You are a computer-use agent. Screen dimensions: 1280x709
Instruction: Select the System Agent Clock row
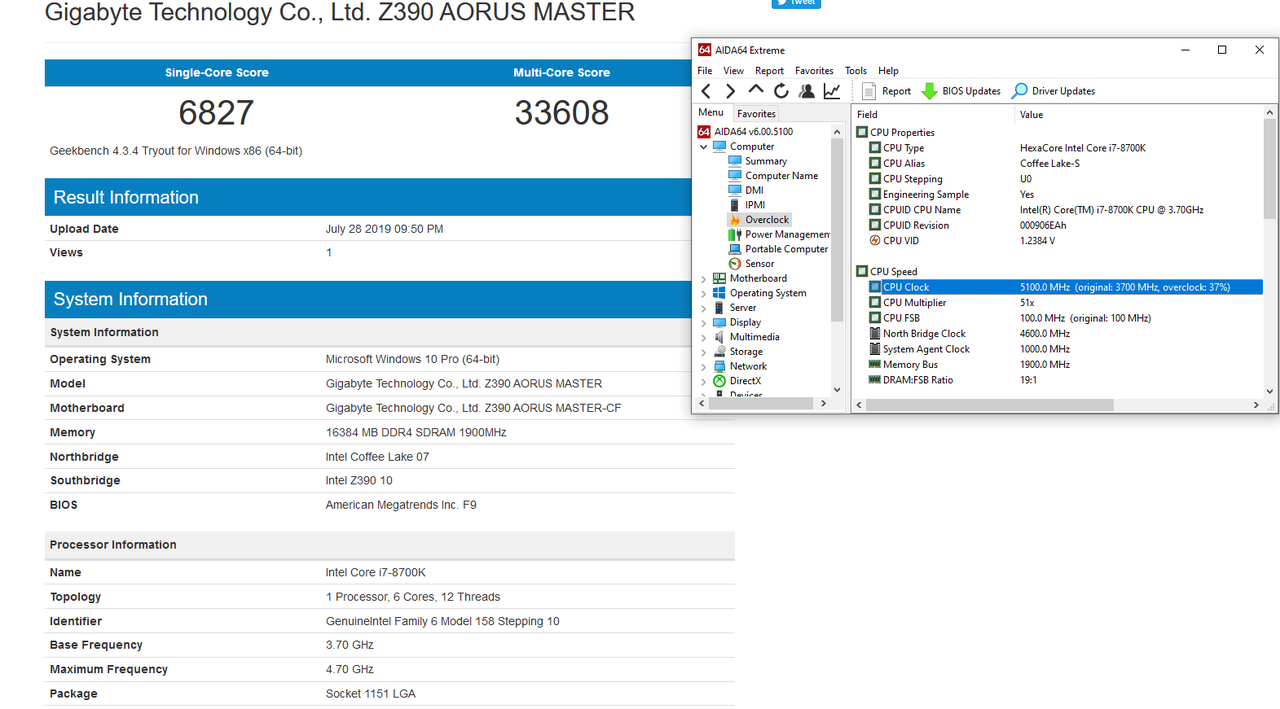pos(1060,349)
